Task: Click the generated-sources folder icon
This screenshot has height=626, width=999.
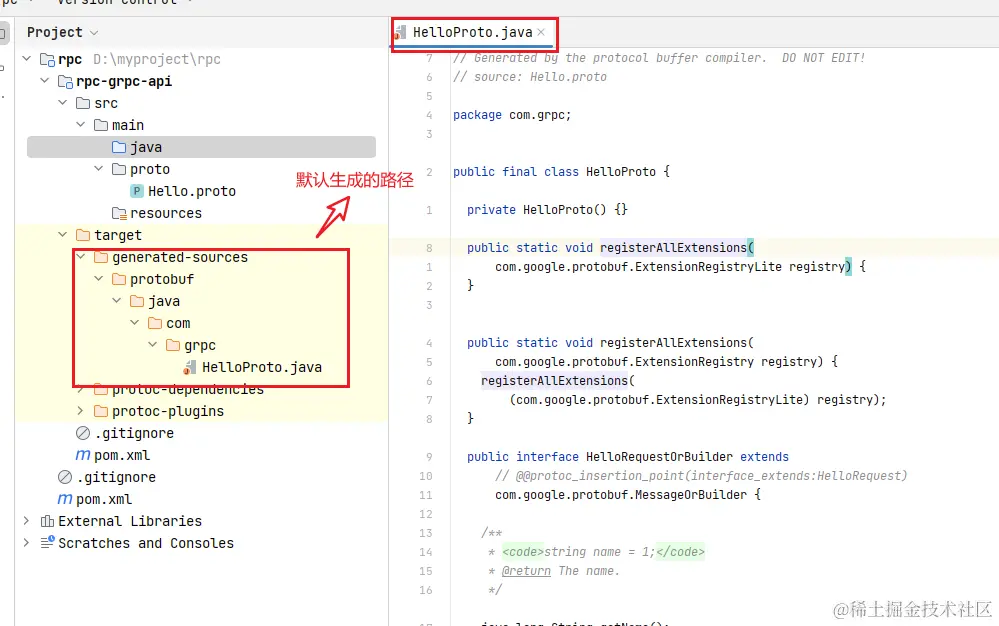Action: coord(101,257)
